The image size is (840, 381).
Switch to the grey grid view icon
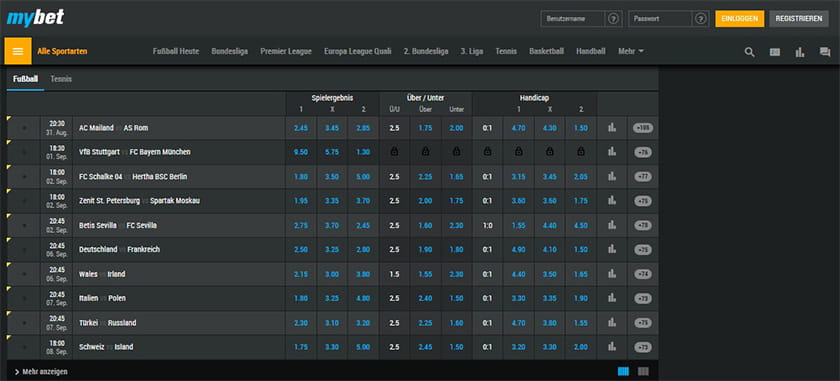coord(643,371)
